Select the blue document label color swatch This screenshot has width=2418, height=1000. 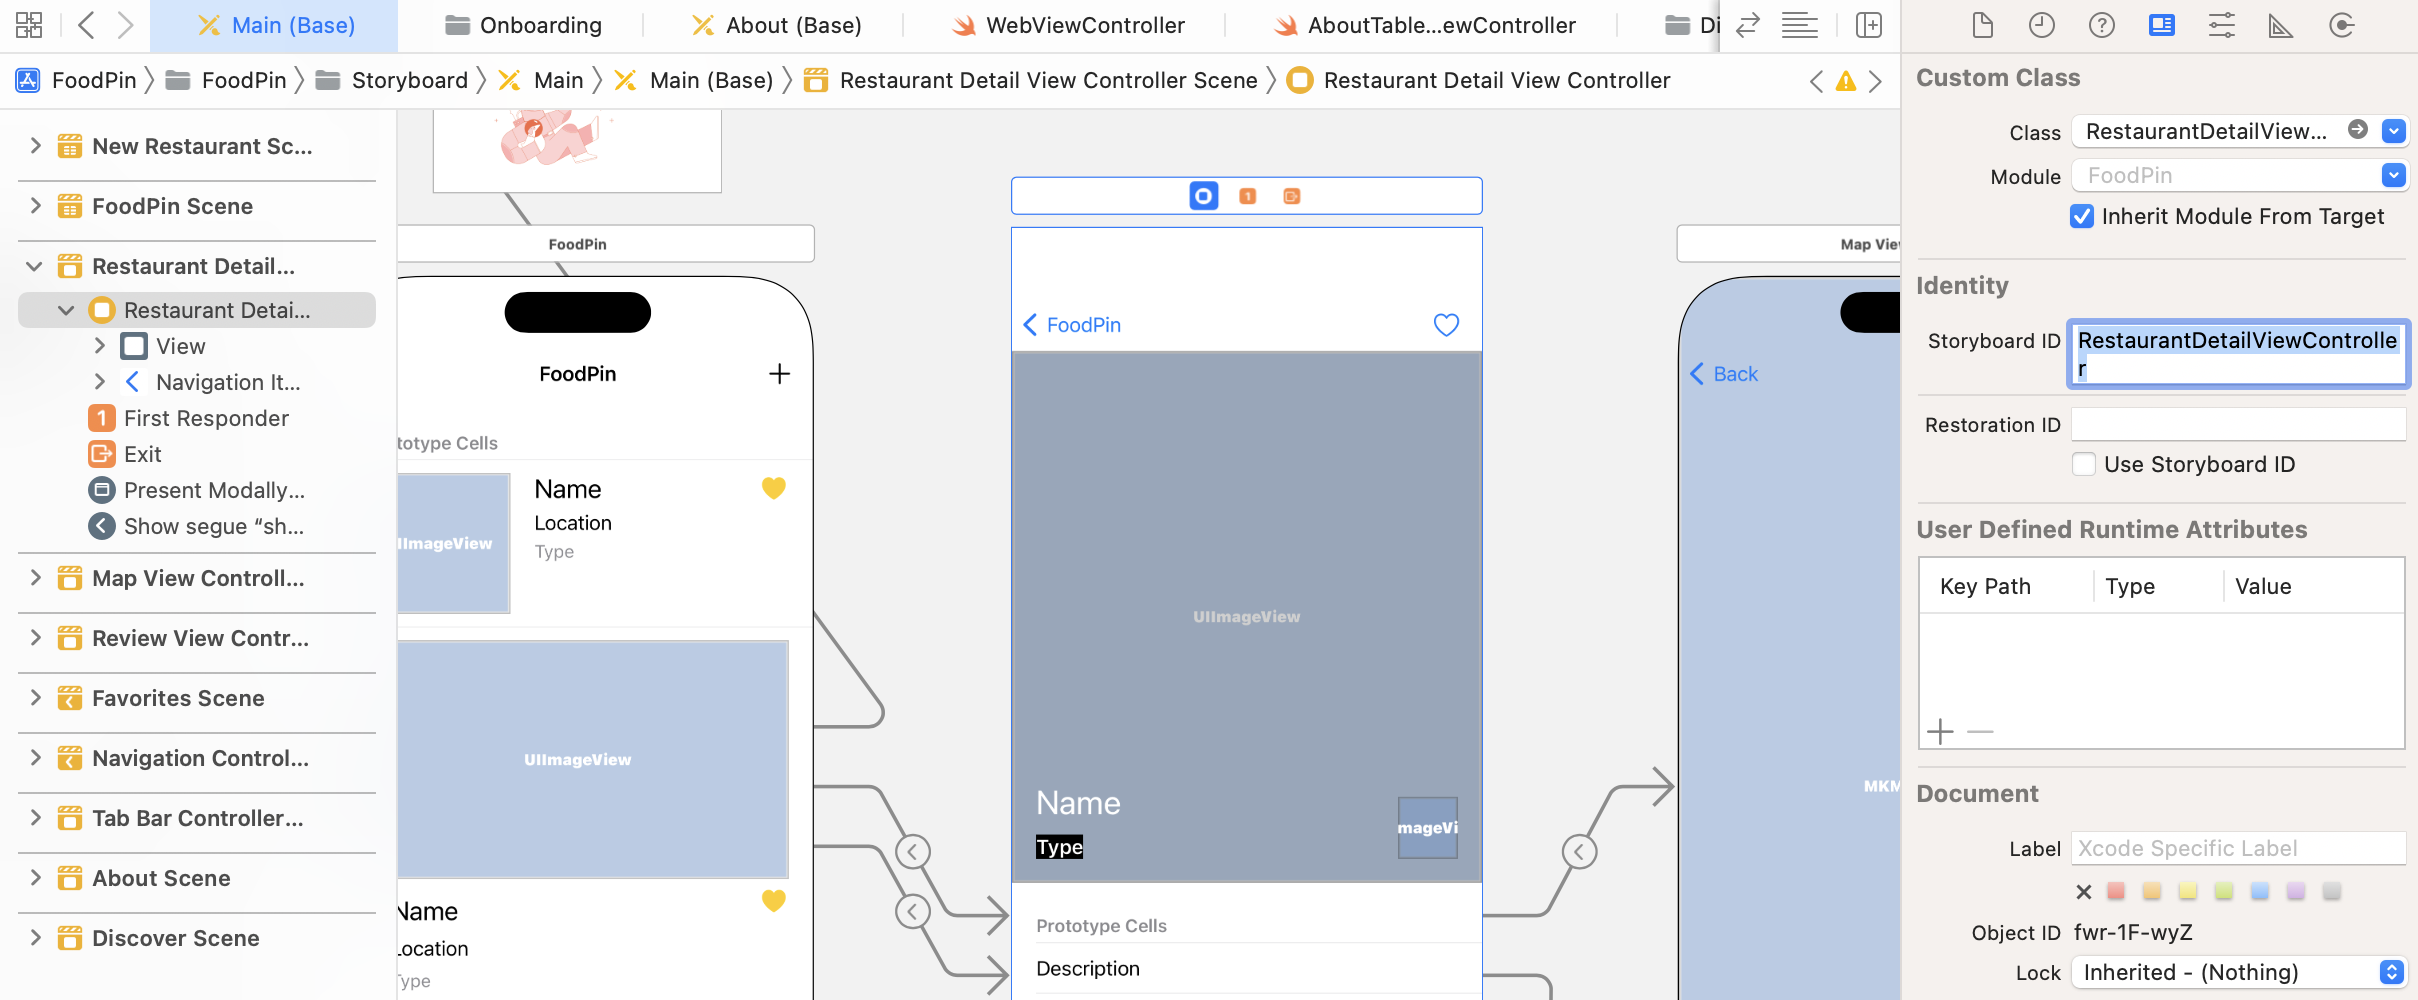[x=2257, y=890]
